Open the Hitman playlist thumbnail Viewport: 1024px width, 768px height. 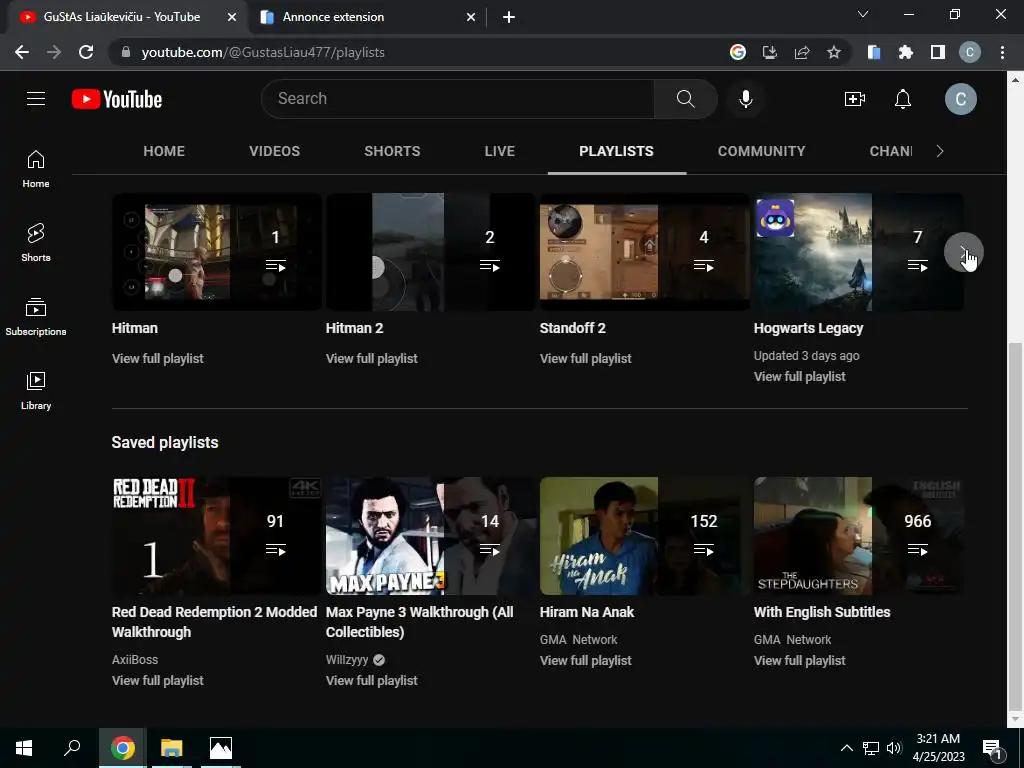point(217,251)
